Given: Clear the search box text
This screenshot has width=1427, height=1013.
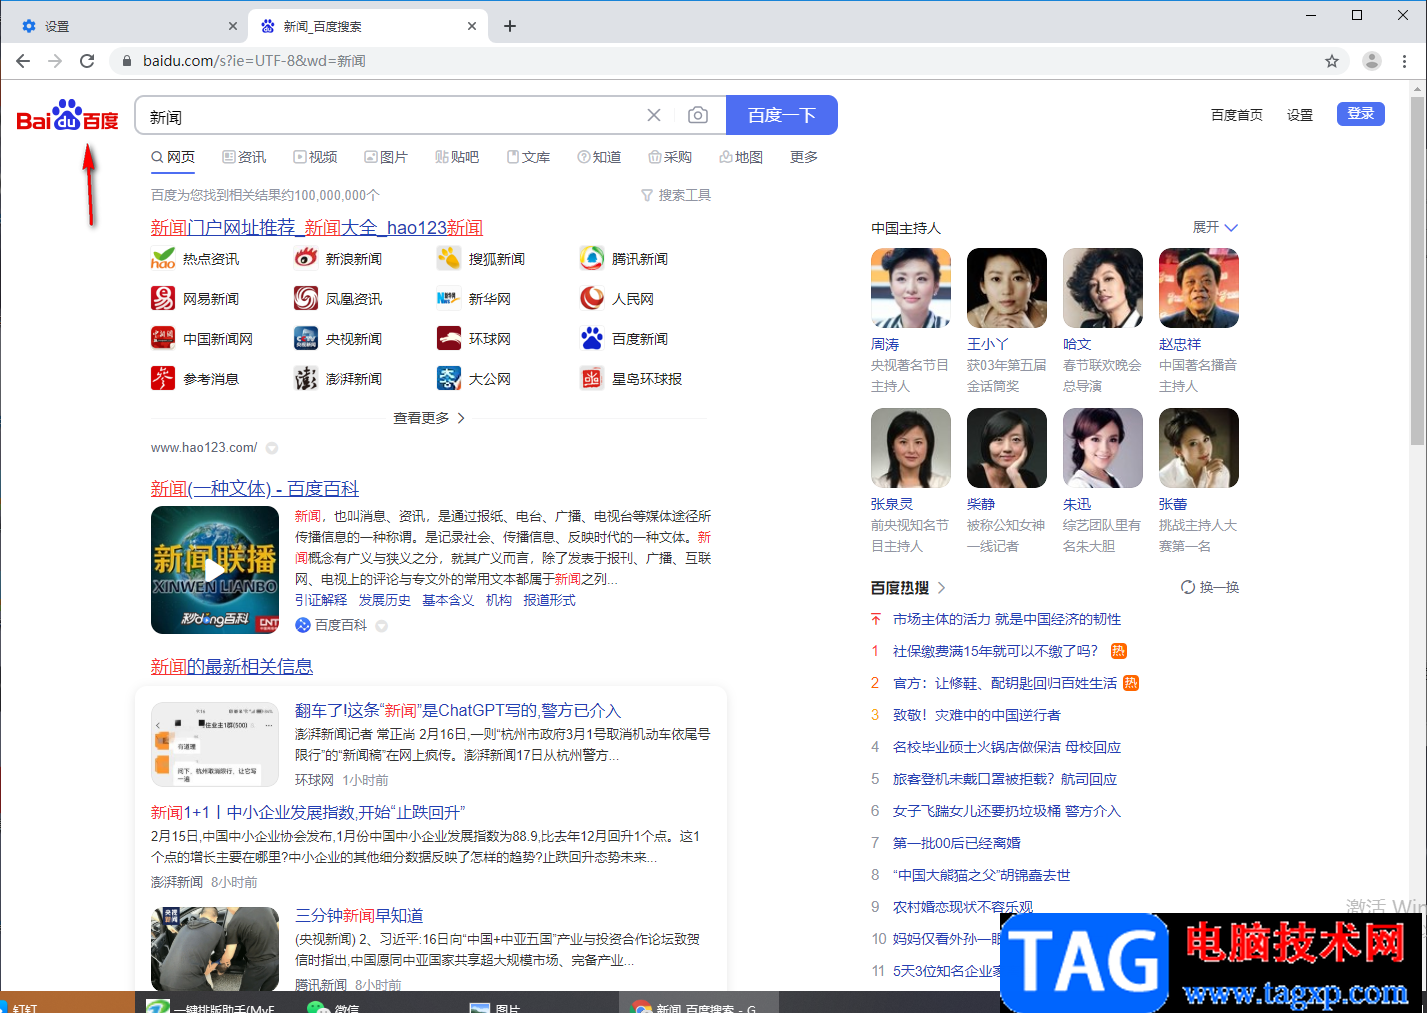Looking at the screenshot, I should pyautogui.click(x=654, y=116).
